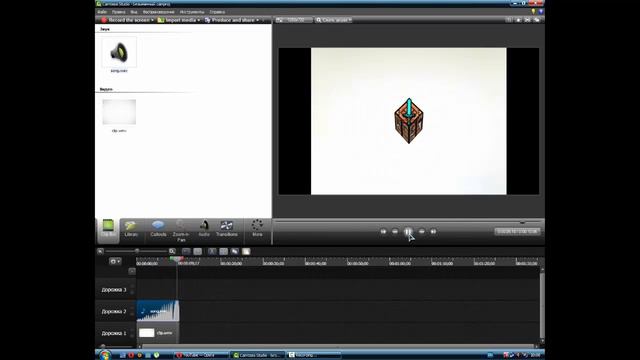Screen dimensions: 640x360
Task: Click the Redo icon on timeline toolbar
Action: [198, 251]
